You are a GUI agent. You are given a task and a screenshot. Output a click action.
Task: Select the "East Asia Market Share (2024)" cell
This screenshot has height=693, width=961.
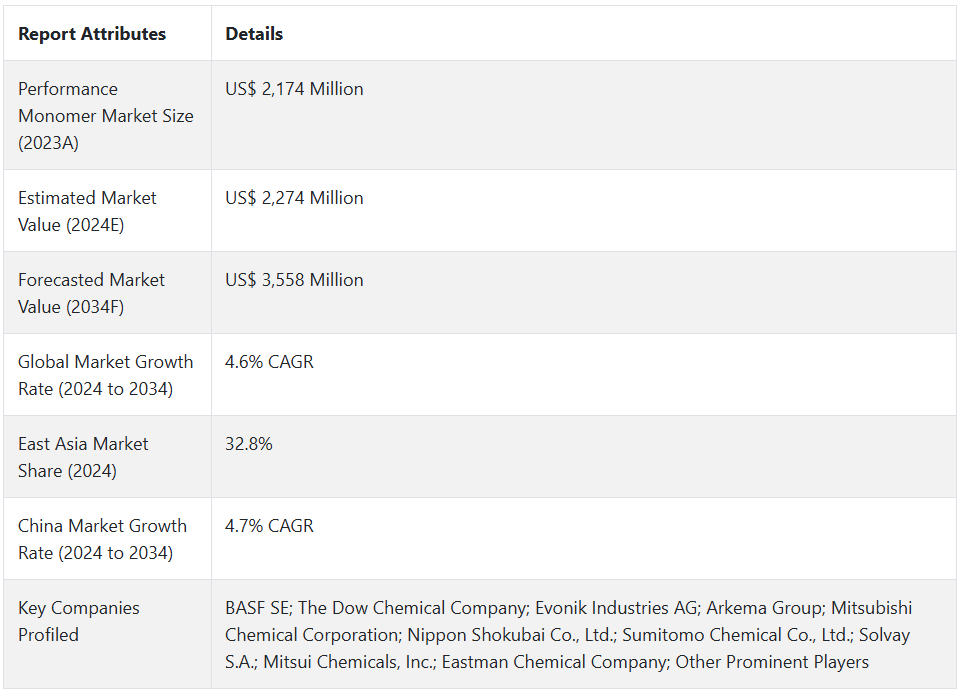coord(83,457)
